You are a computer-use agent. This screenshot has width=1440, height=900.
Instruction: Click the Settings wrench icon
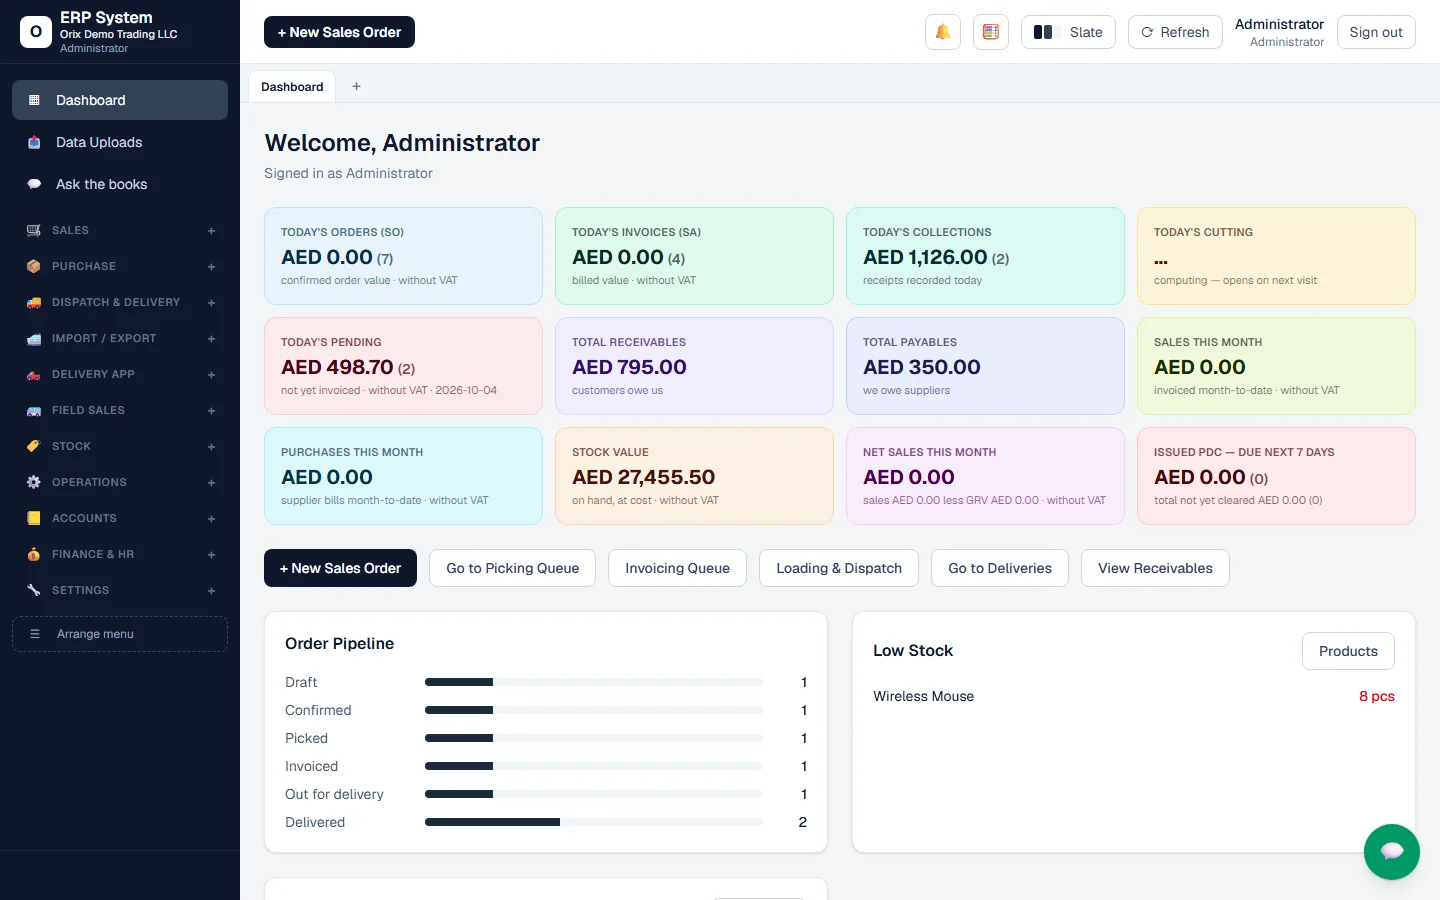click(34, 590)
